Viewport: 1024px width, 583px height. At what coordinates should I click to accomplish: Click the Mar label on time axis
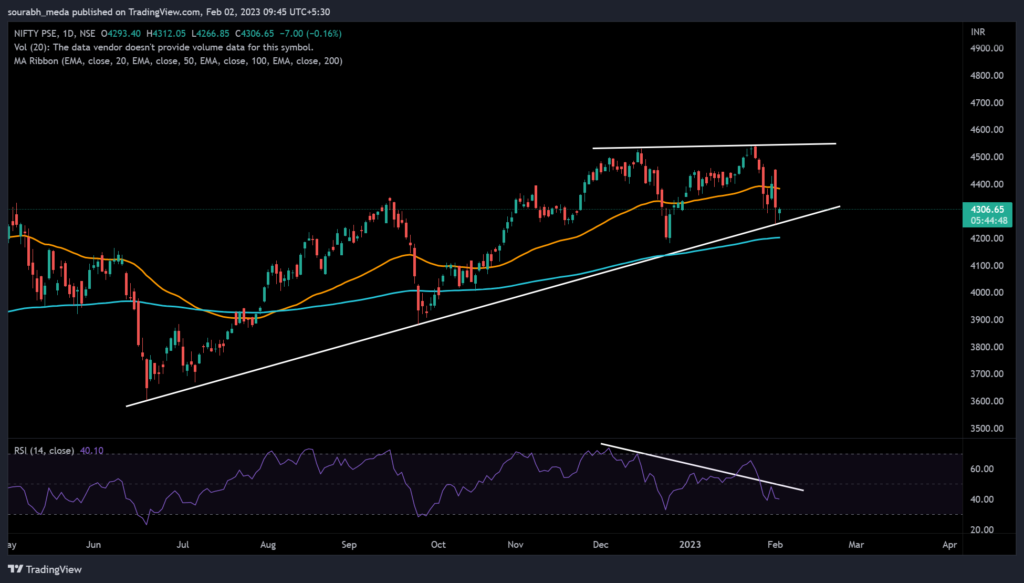coord(856,544)
